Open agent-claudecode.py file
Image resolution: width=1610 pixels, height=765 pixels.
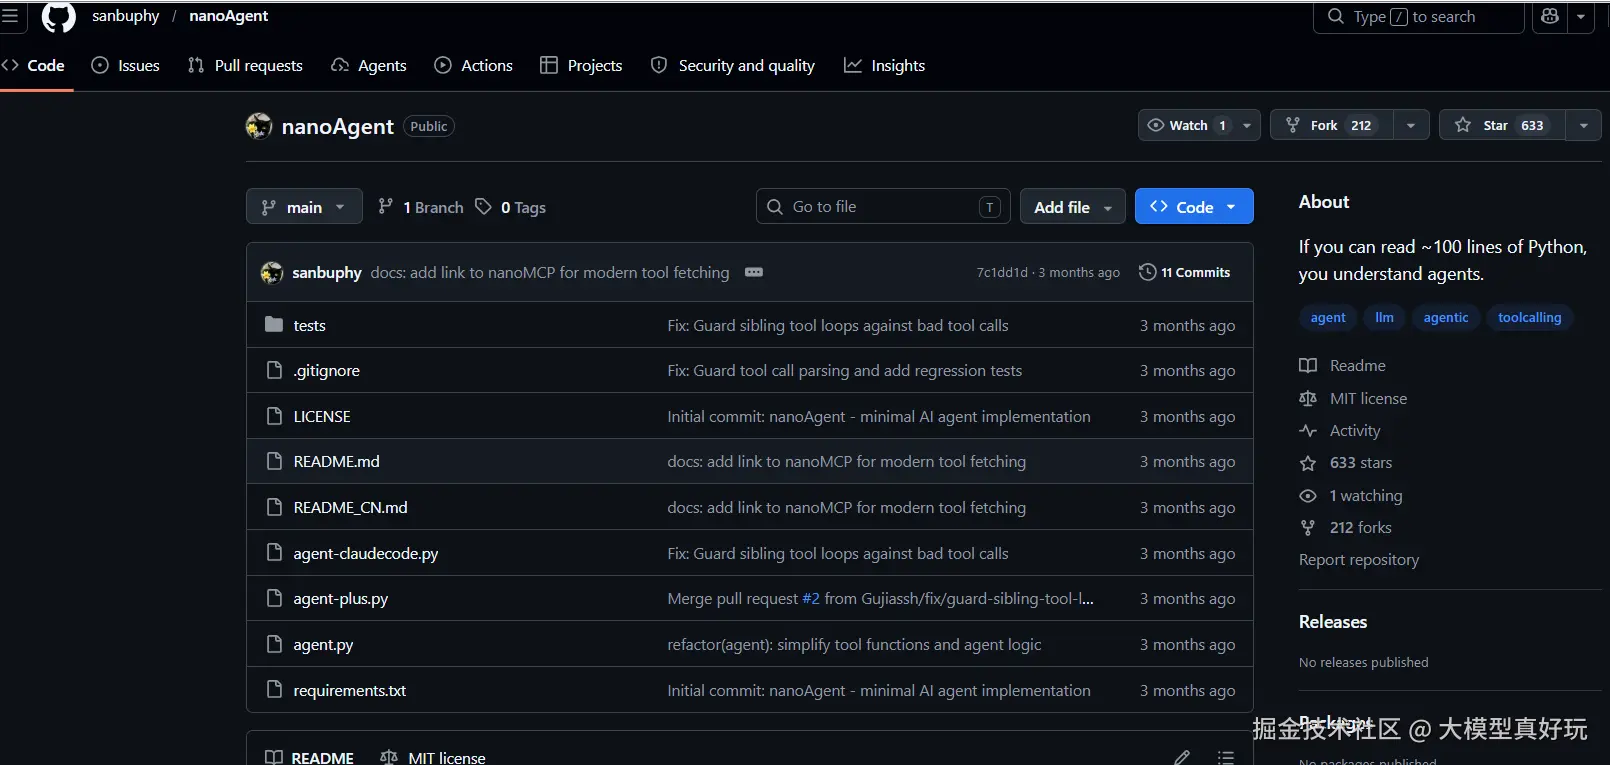(x=365, y=553)
